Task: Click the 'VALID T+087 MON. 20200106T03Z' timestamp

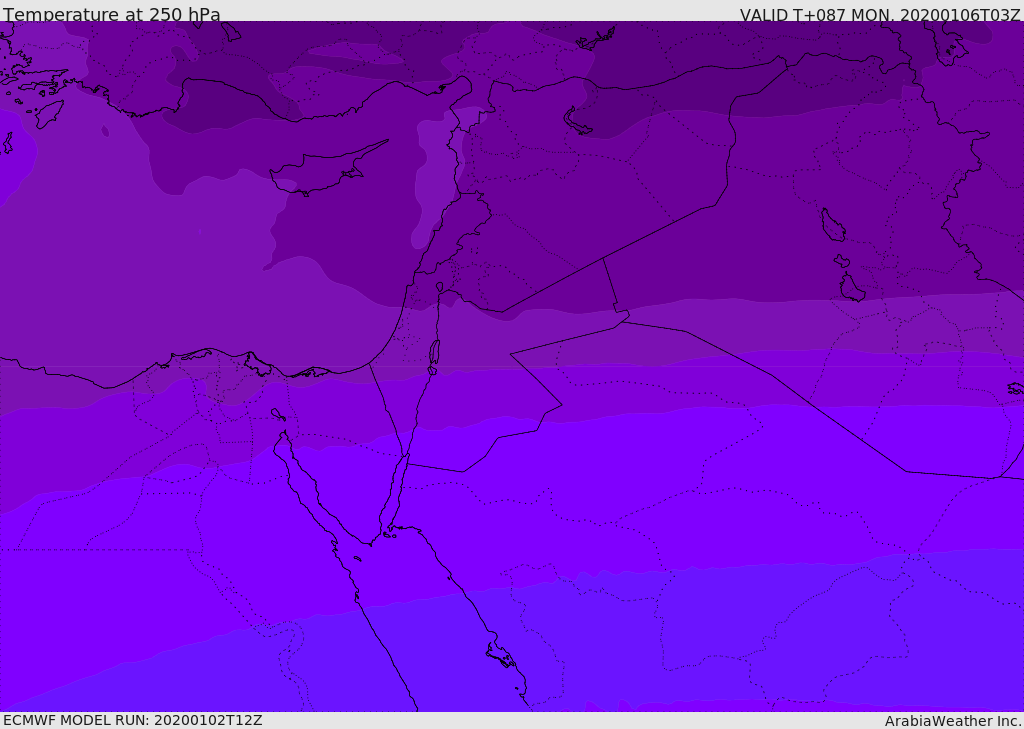Action: [x=880, y=14]
